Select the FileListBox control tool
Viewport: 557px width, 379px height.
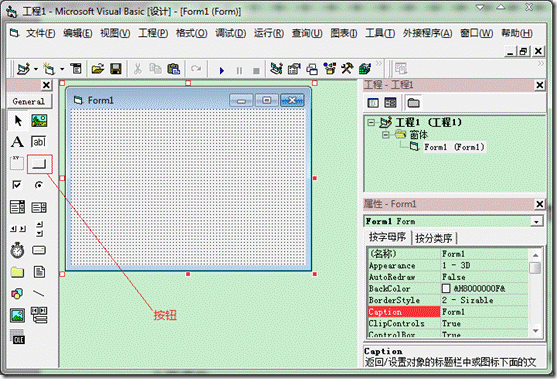(39, 272)
